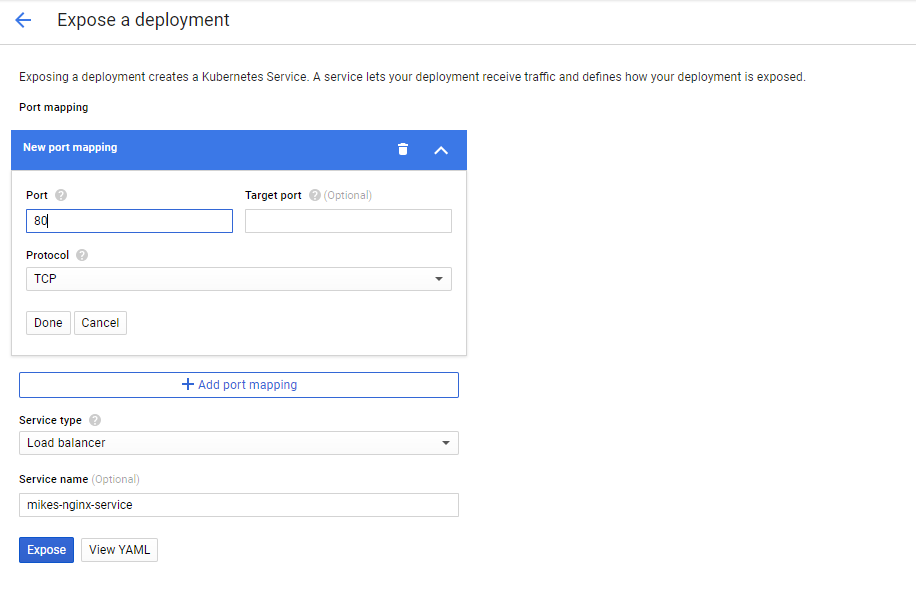Image resolution: width=916 pixels, height=592 pixels.
Task: Cancel the new port mapping
Action: pos(100,323)
